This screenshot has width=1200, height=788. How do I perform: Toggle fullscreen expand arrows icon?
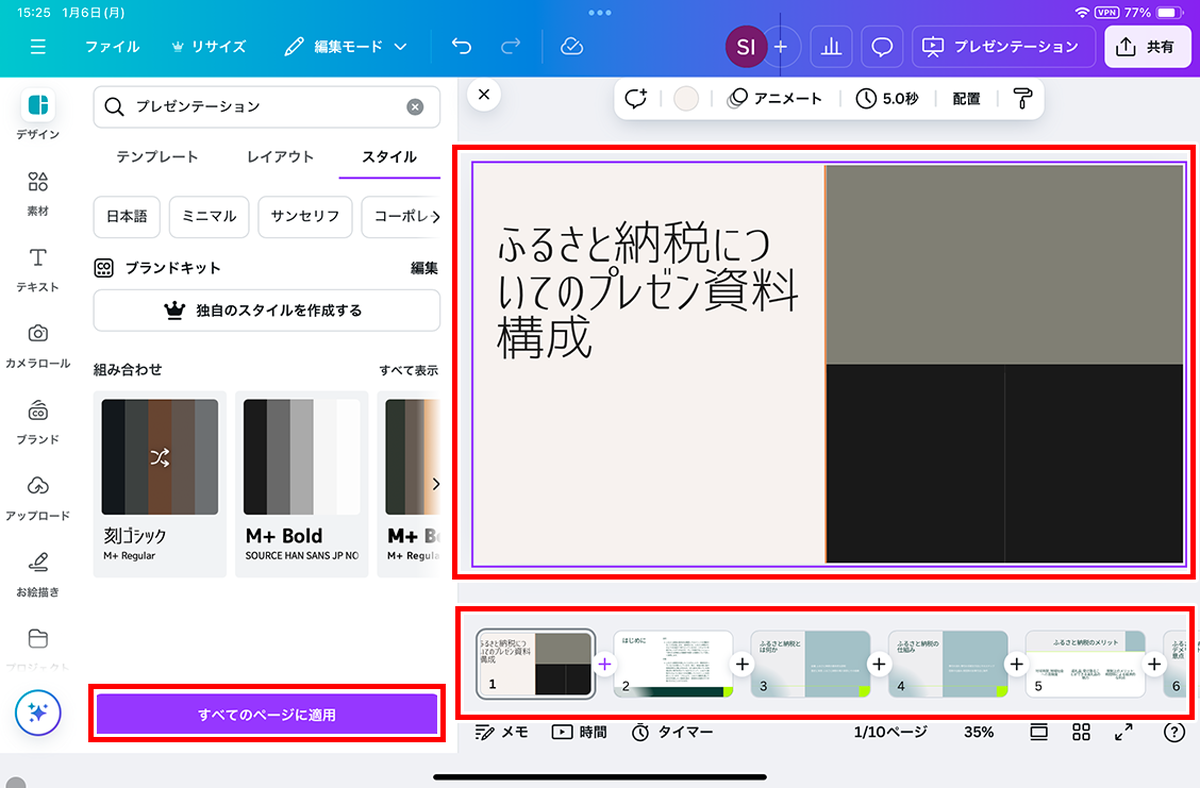(x=1123, y=732)
